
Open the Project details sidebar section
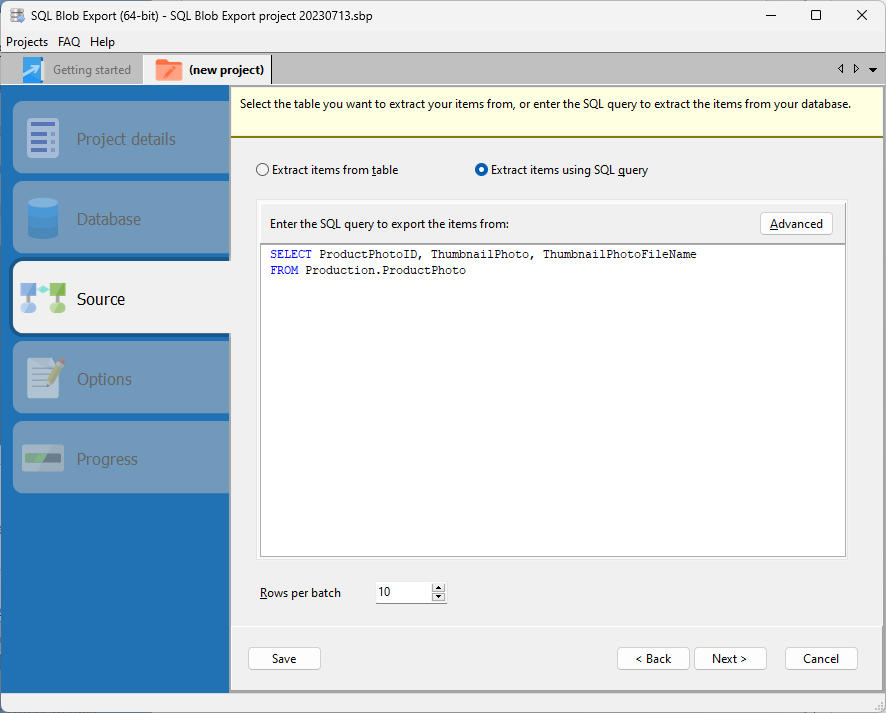(x=42, y=137)
